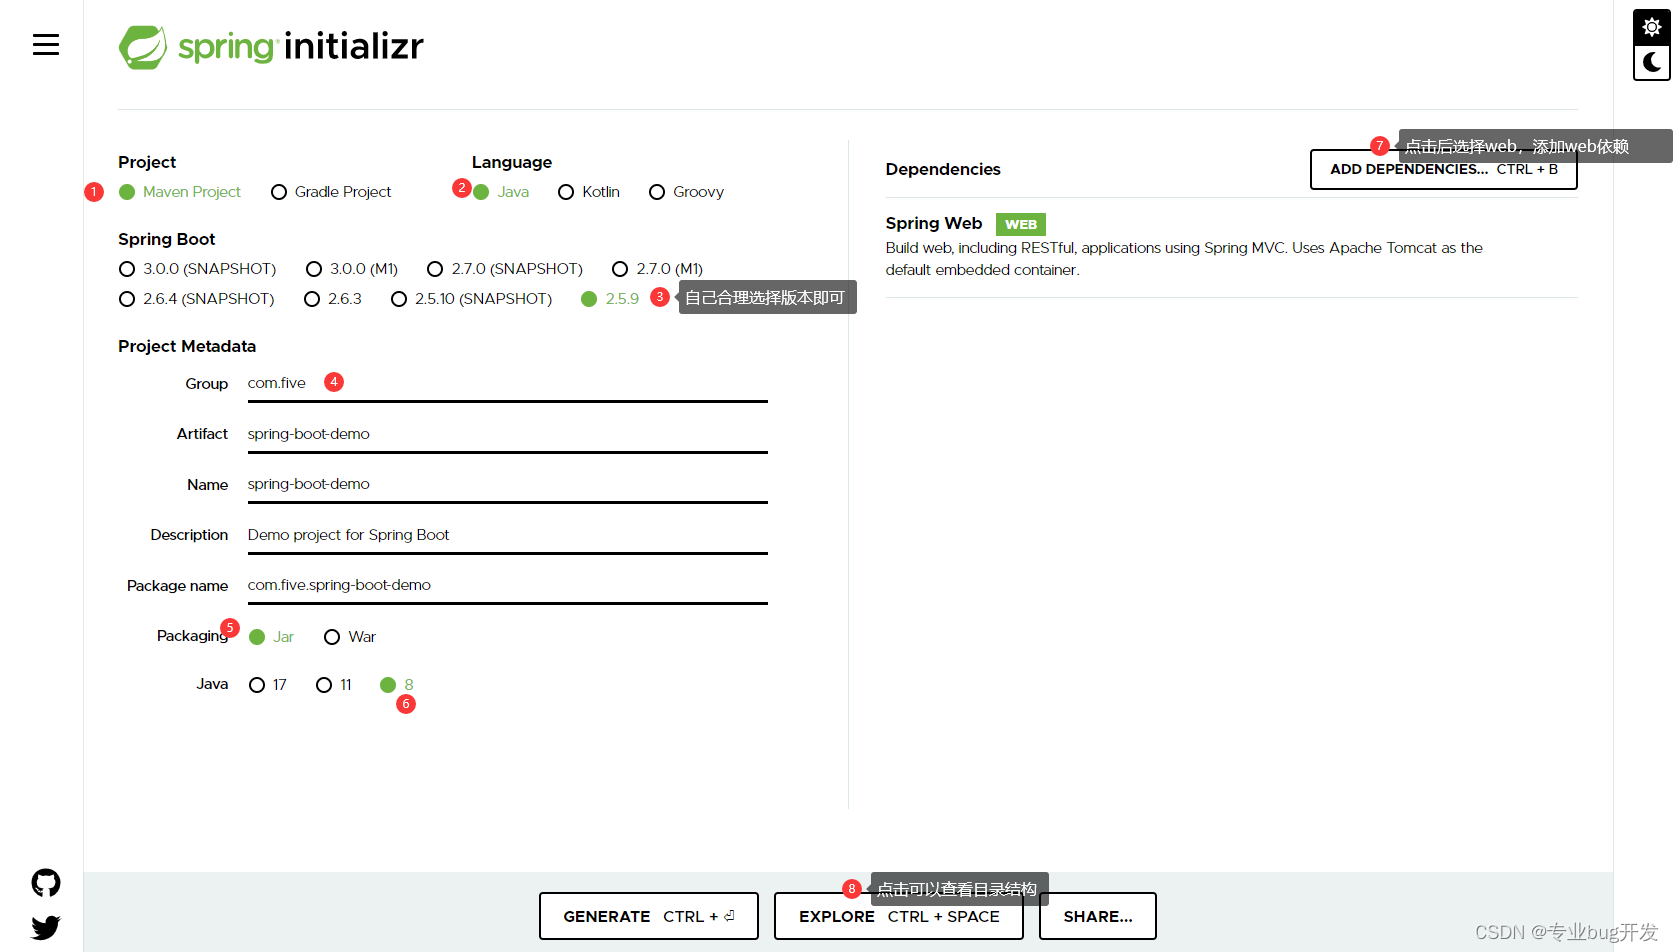Open the GitHub icon link
Viewport: 1674px width, 952px height.
(x=46, y=883)
